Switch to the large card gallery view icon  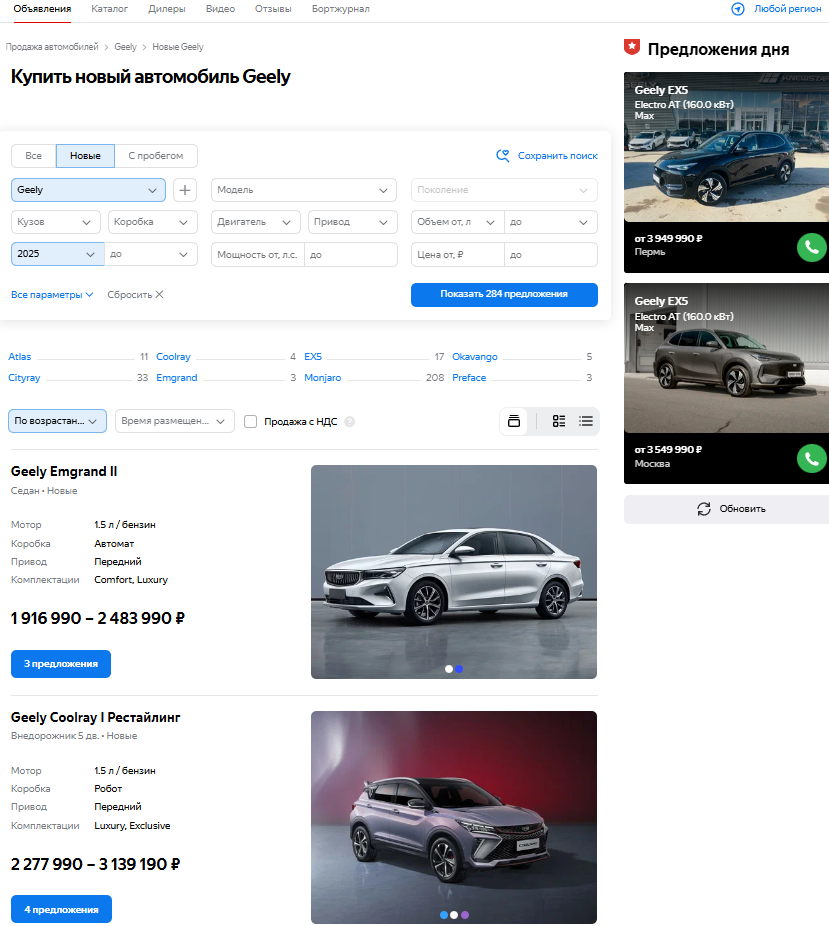514,421
